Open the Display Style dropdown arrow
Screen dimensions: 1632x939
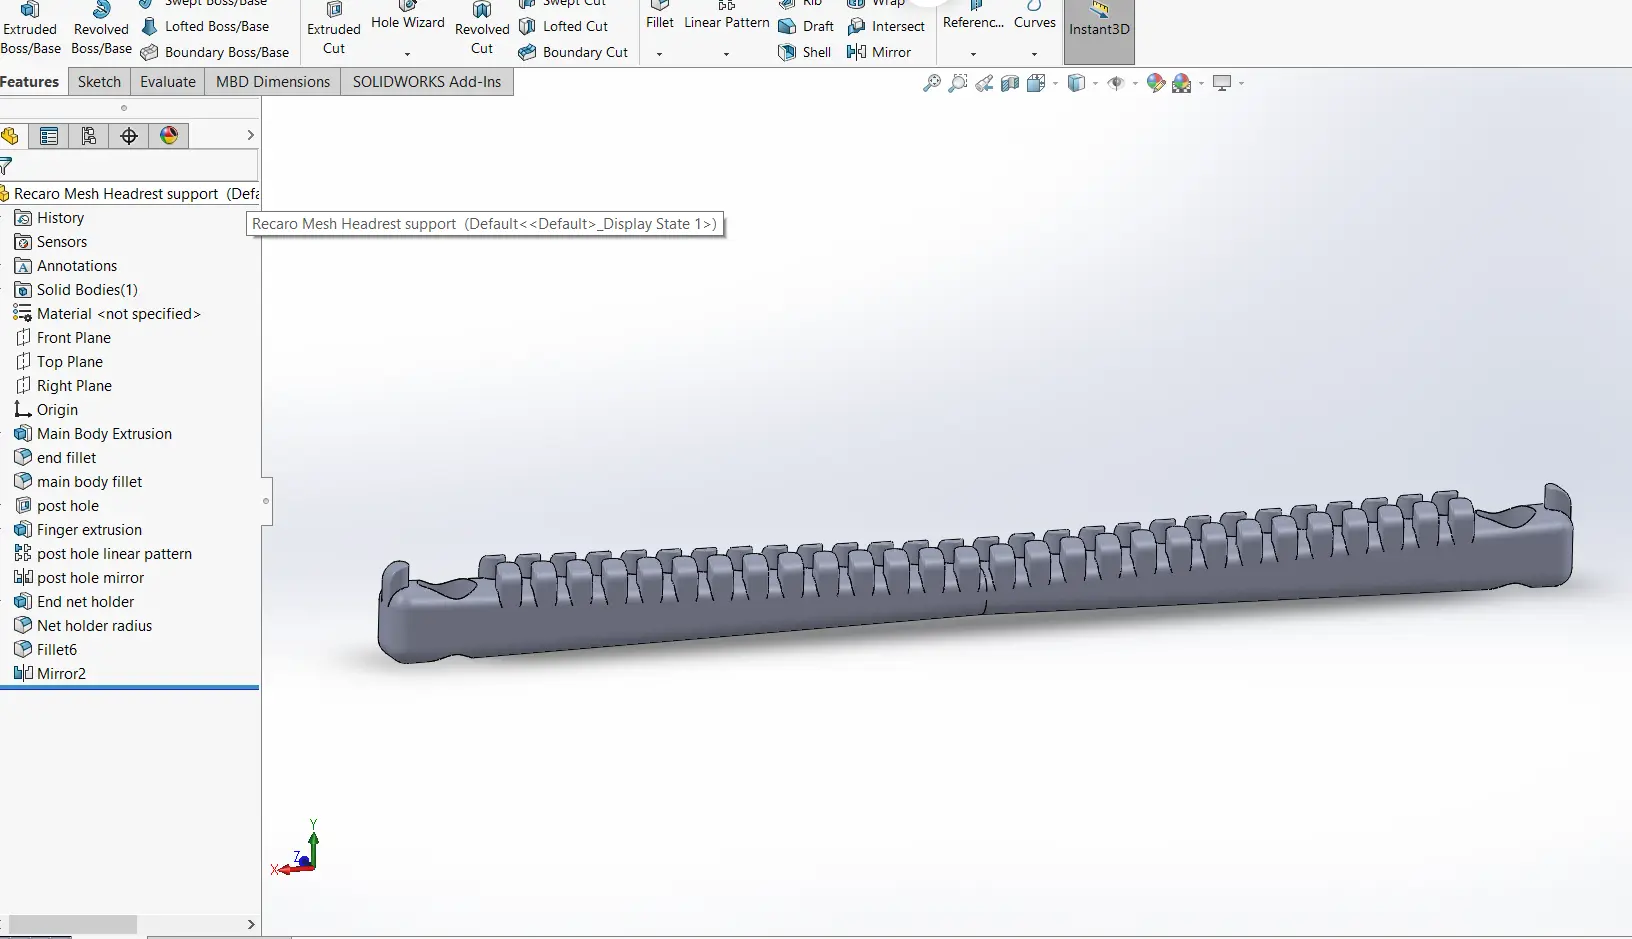click(1095, 83)
